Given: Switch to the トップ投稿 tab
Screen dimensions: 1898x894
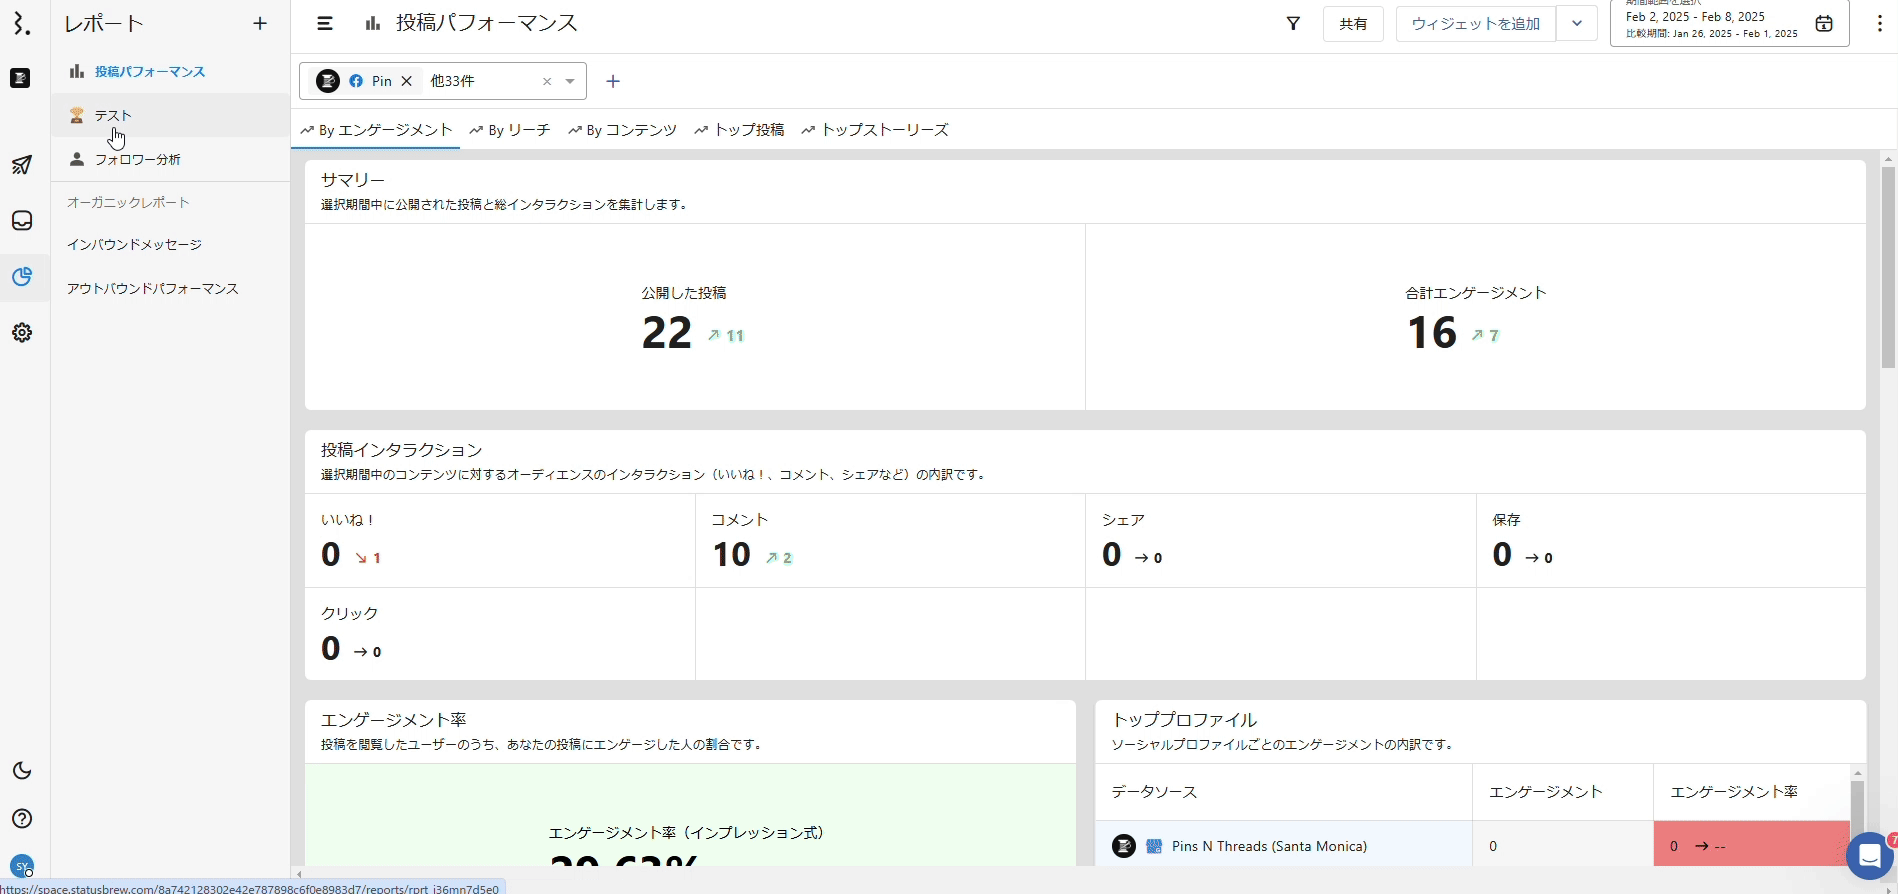Looking at the screenshot, I should (x=739, y=130).
